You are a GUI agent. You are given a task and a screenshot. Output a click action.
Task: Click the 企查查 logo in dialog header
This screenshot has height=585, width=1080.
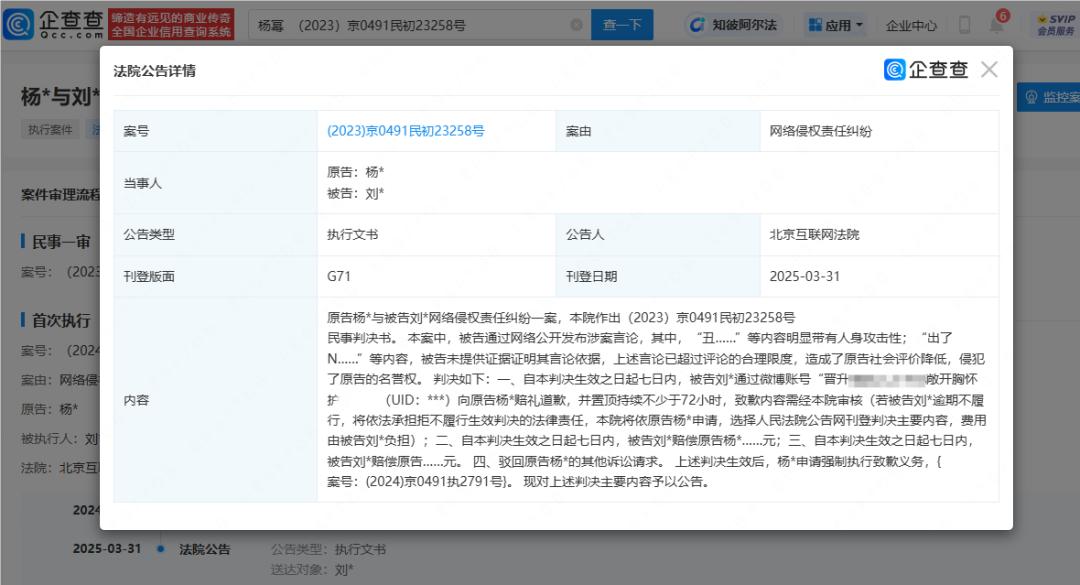click(x=926, y=69)
